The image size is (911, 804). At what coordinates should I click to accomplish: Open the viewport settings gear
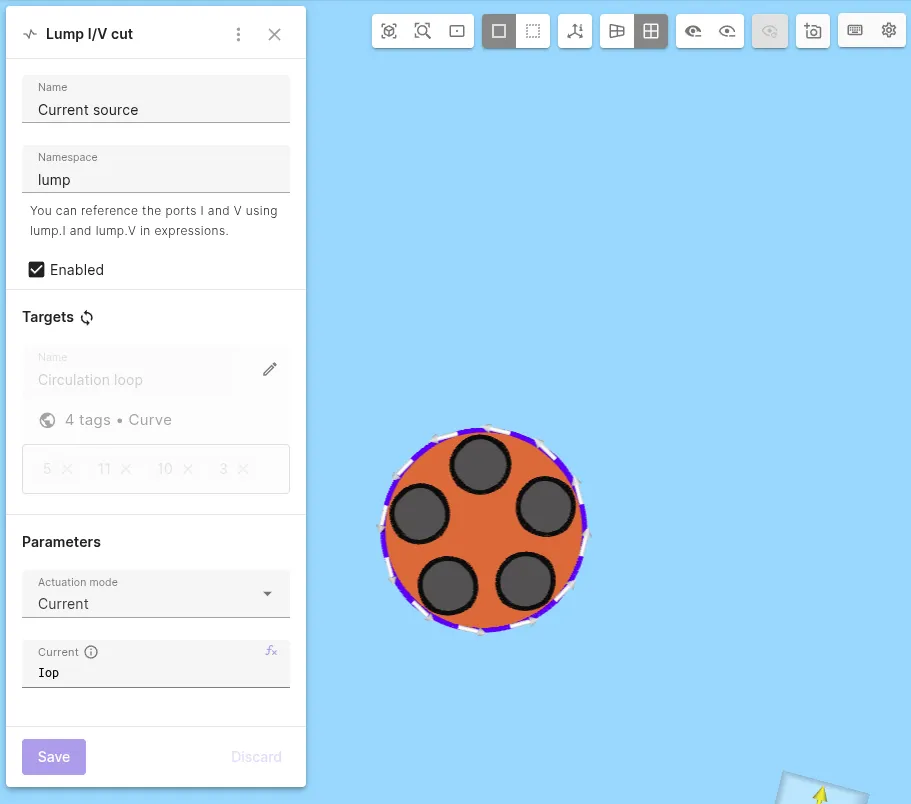(889, 30)
